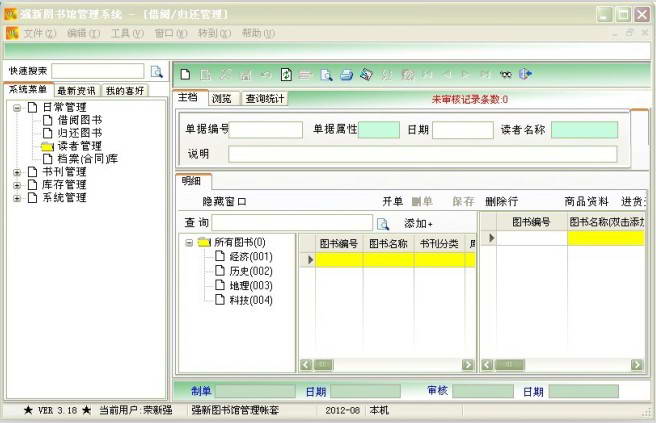This screenshot has width=656, height=423.
Task: Click the 删除行 button
Action: (502, 202)
